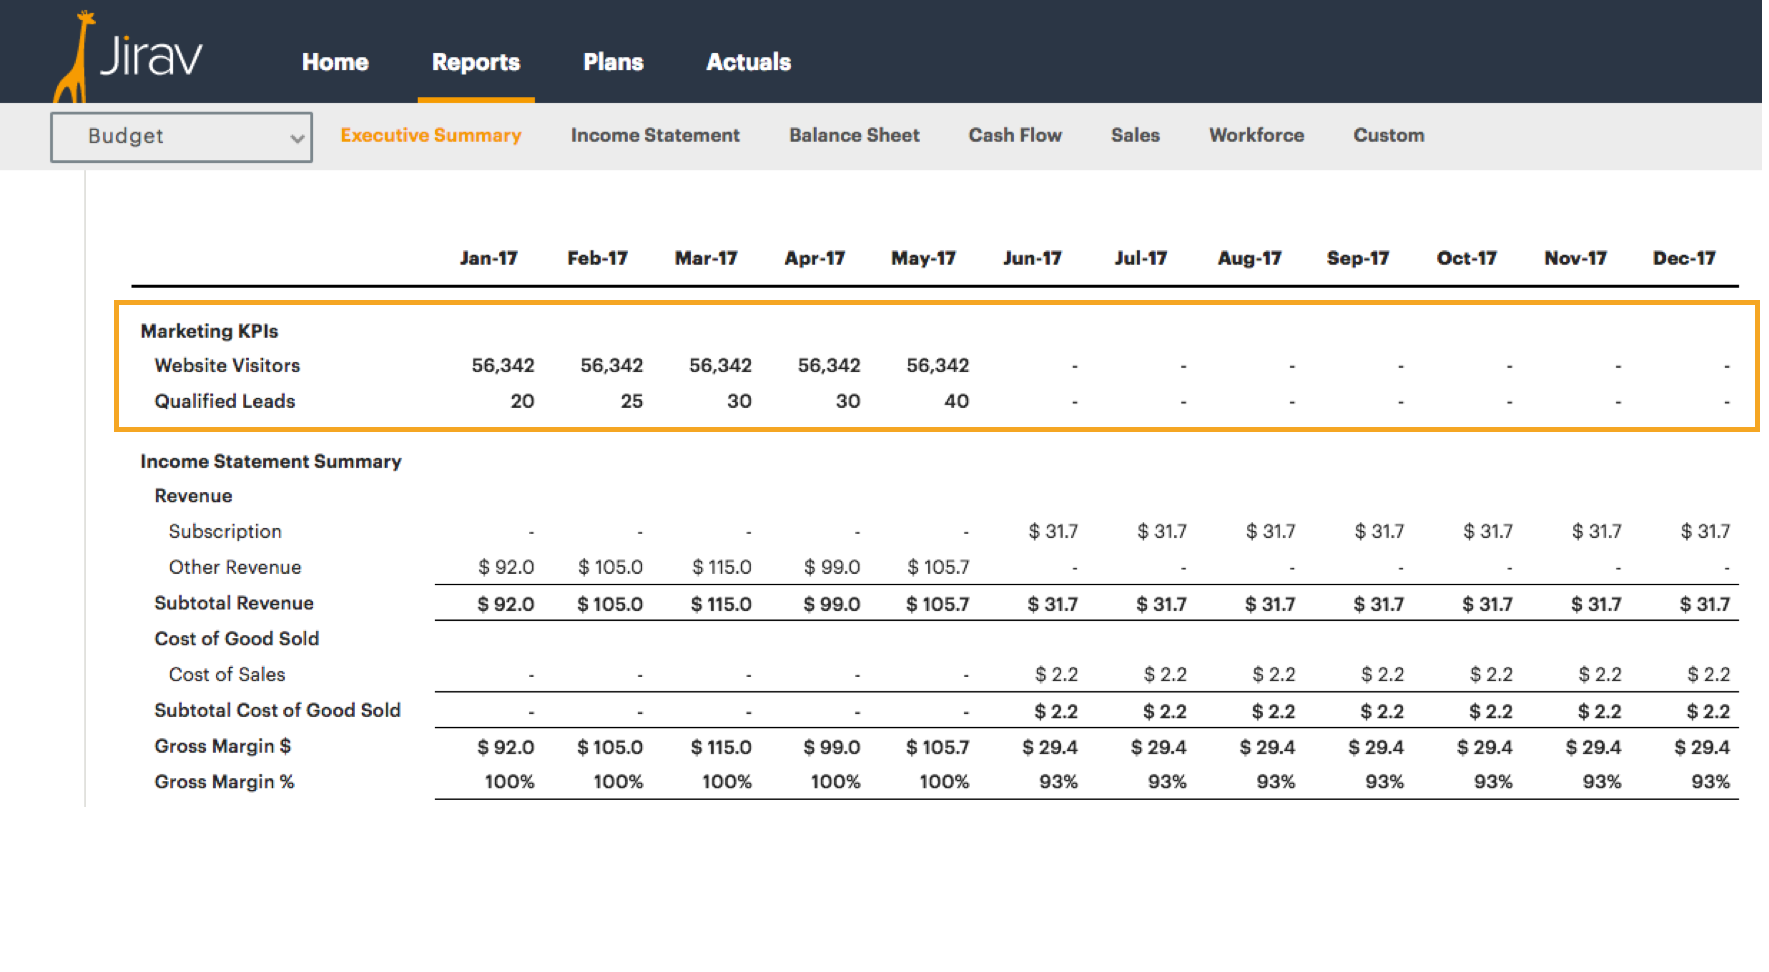
Task: Select the Executive Summary tab
Action: pyautogui.click(x=430, y=135)
